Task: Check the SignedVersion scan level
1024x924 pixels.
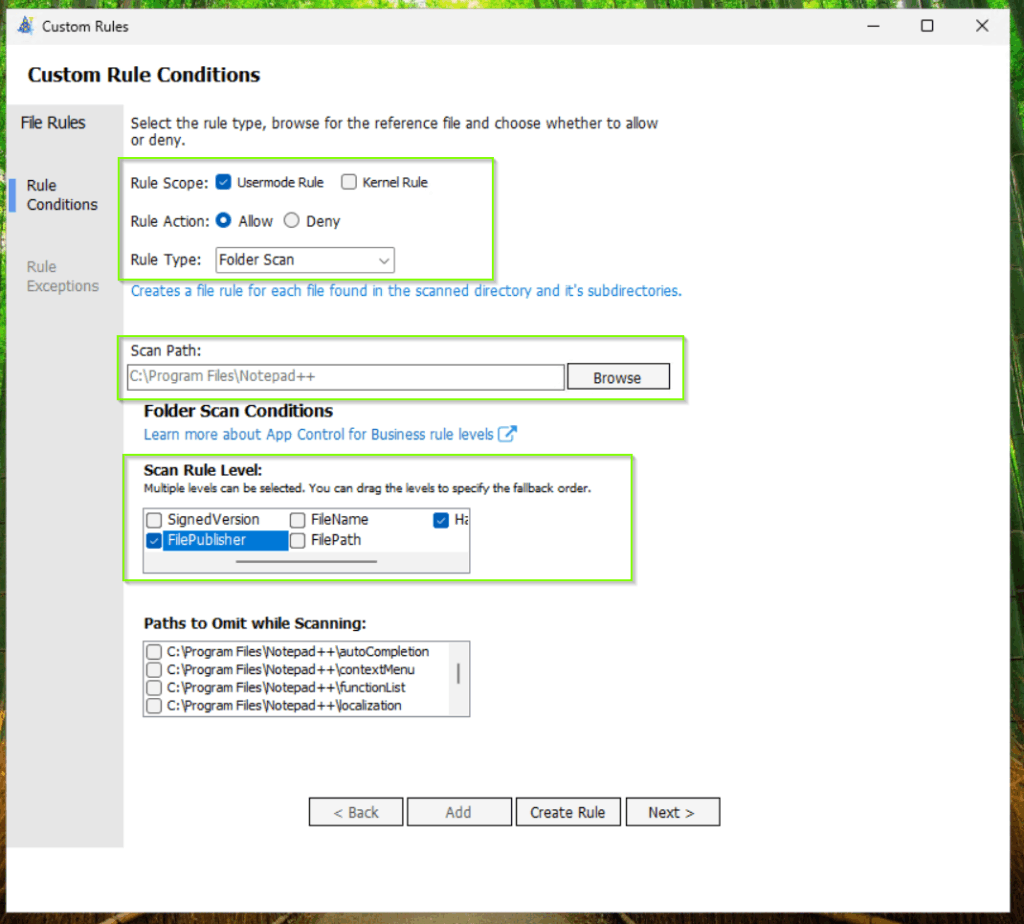Action: tap(154, 520)
